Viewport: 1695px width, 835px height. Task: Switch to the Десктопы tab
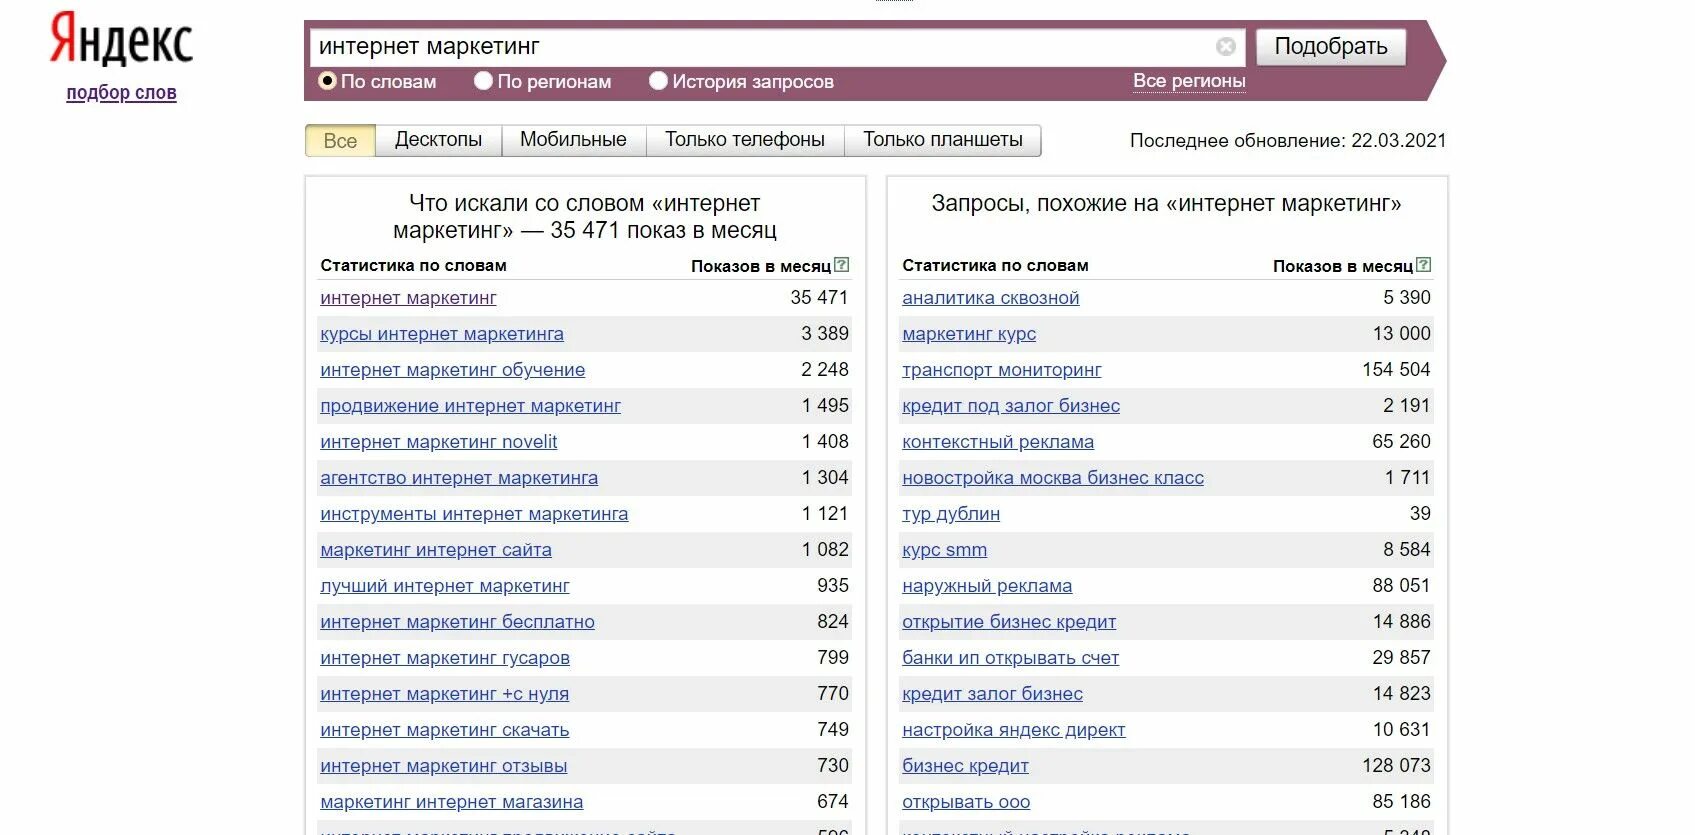438,140
